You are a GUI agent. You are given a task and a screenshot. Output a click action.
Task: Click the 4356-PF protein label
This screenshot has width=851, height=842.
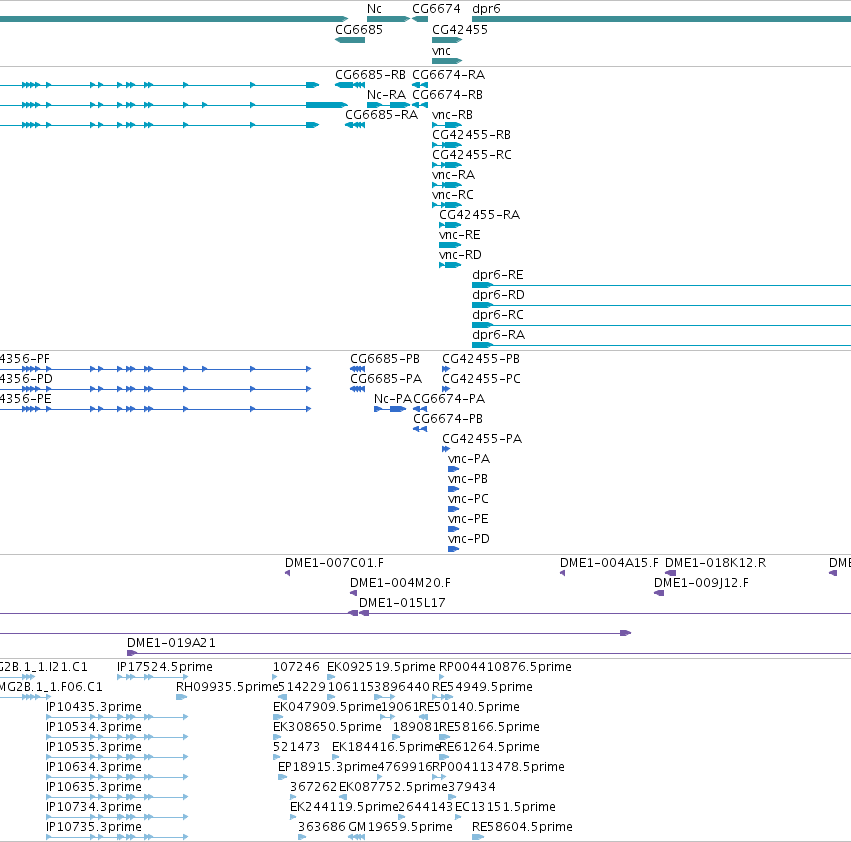[24, 358]
